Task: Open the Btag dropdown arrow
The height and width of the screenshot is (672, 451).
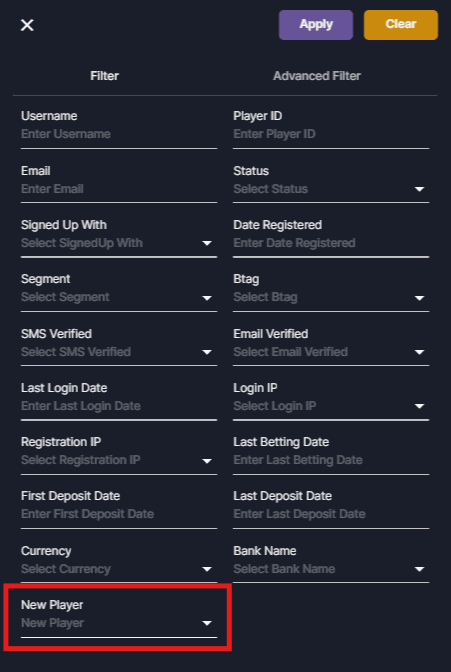Action: pos(419,297)
